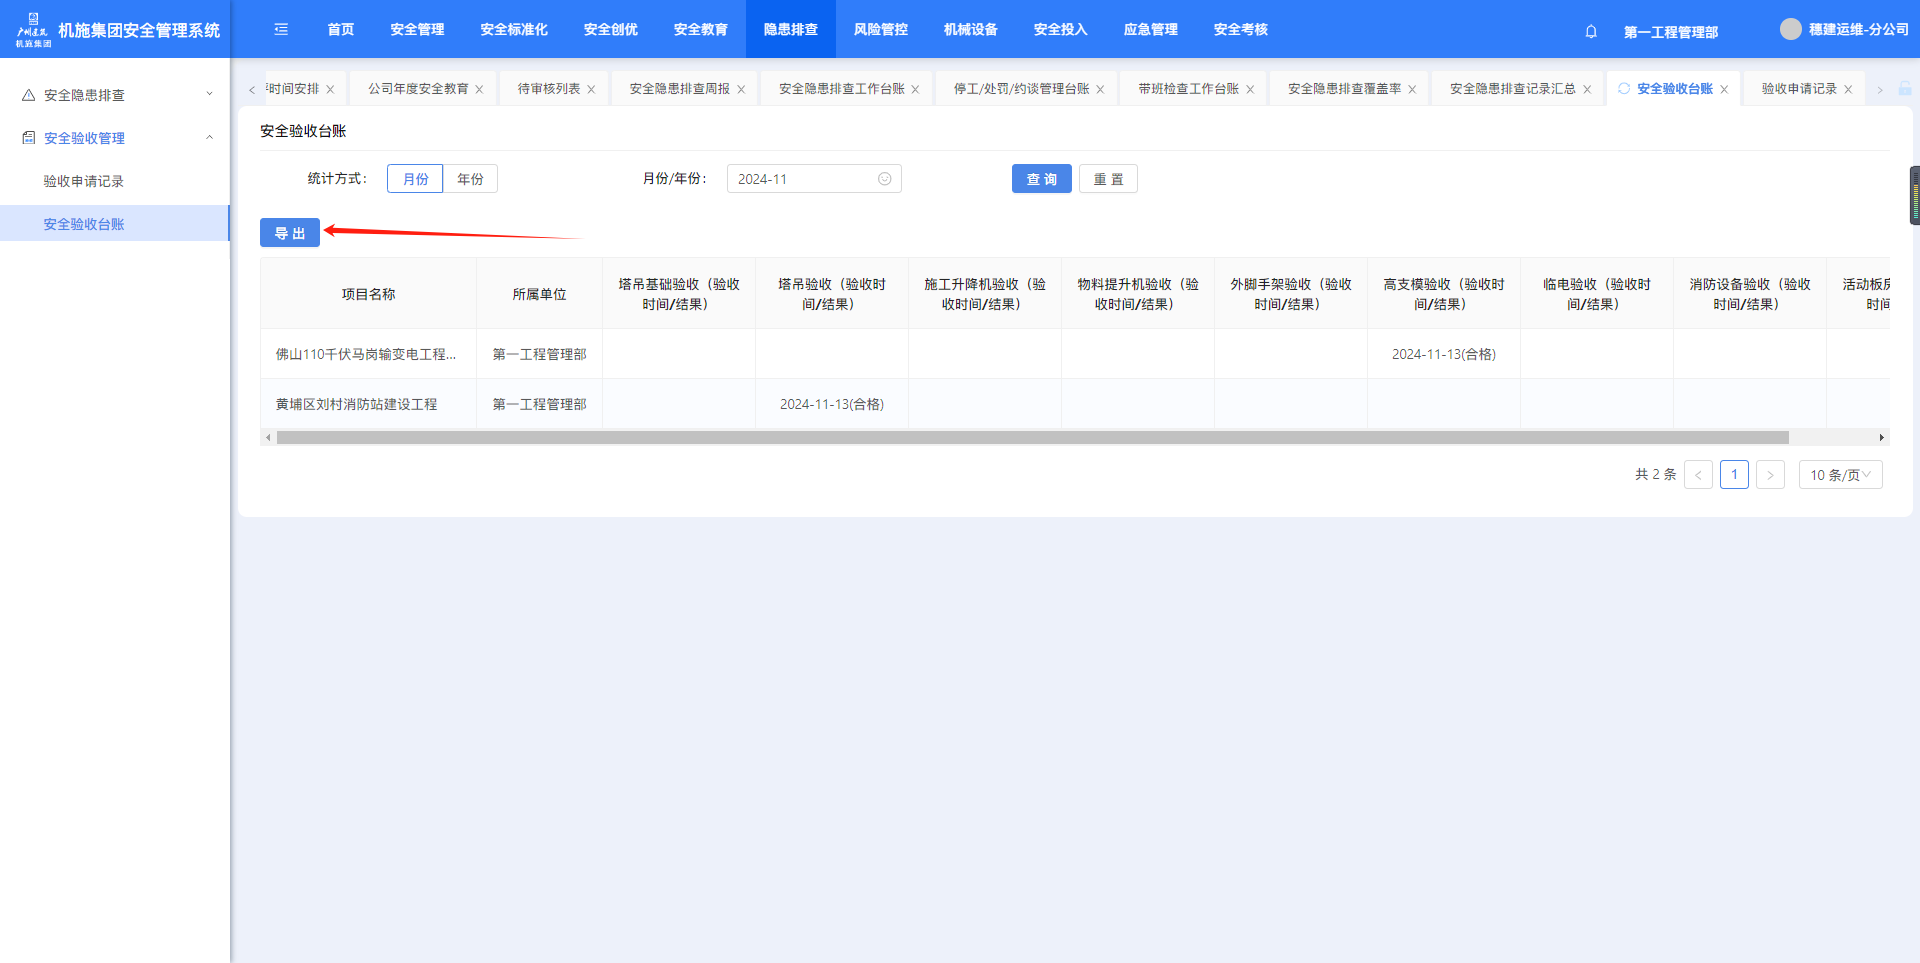The height and width of the screenshot is (963, 1920).
Task: Select the 月份 statistics mode
Action: tap(415, 179)
